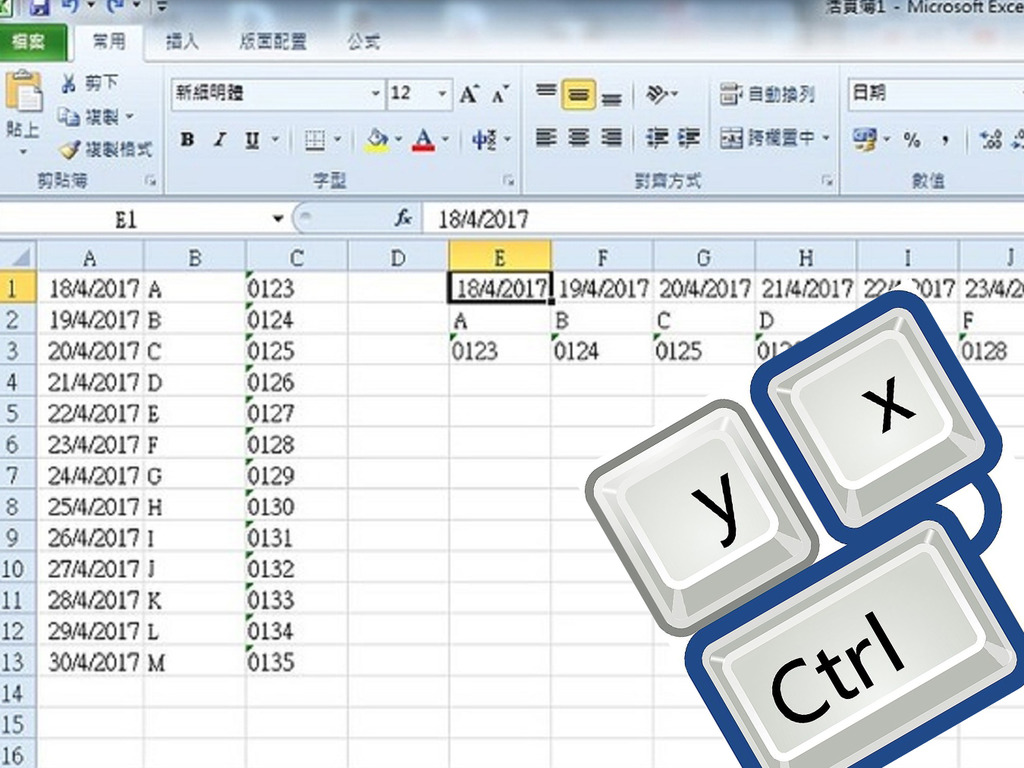Open merge options dropdown arrow
Screen dimensions: 1024x768
coord(826,138)
